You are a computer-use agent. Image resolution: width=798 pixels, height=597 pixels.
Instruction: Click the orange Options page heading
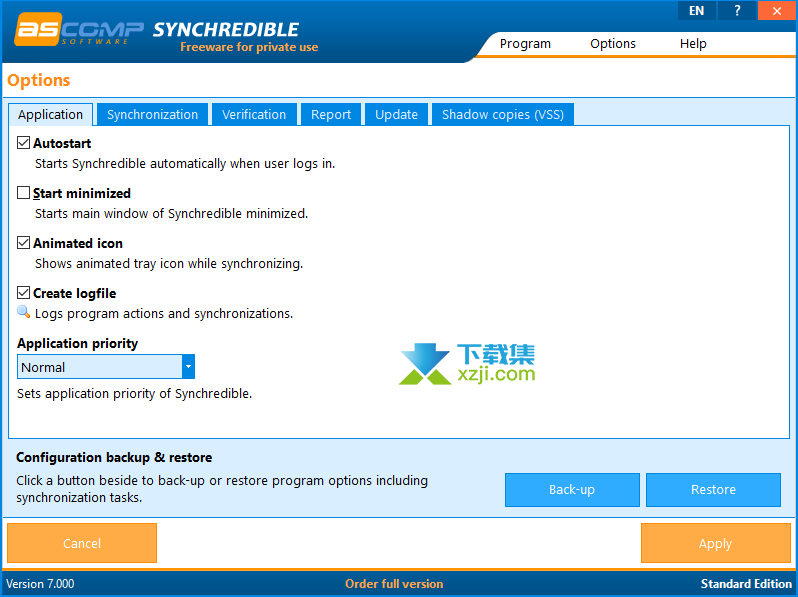[x=39, y=80]
